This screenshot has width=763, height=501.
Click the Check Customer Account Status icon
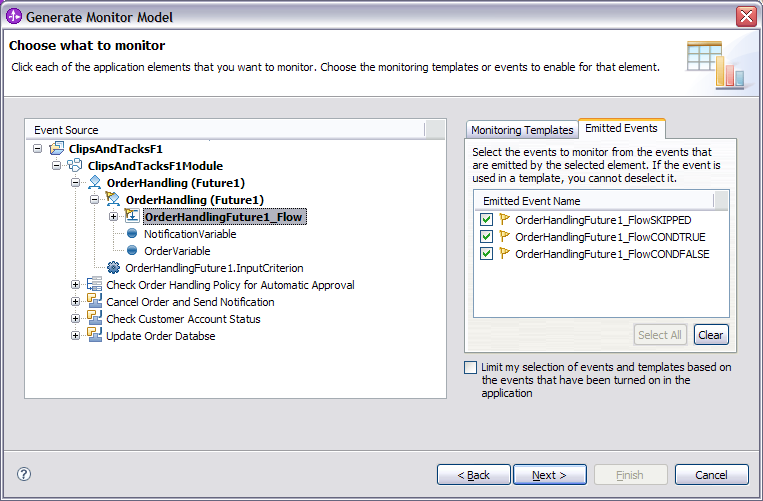pos(94,319)
